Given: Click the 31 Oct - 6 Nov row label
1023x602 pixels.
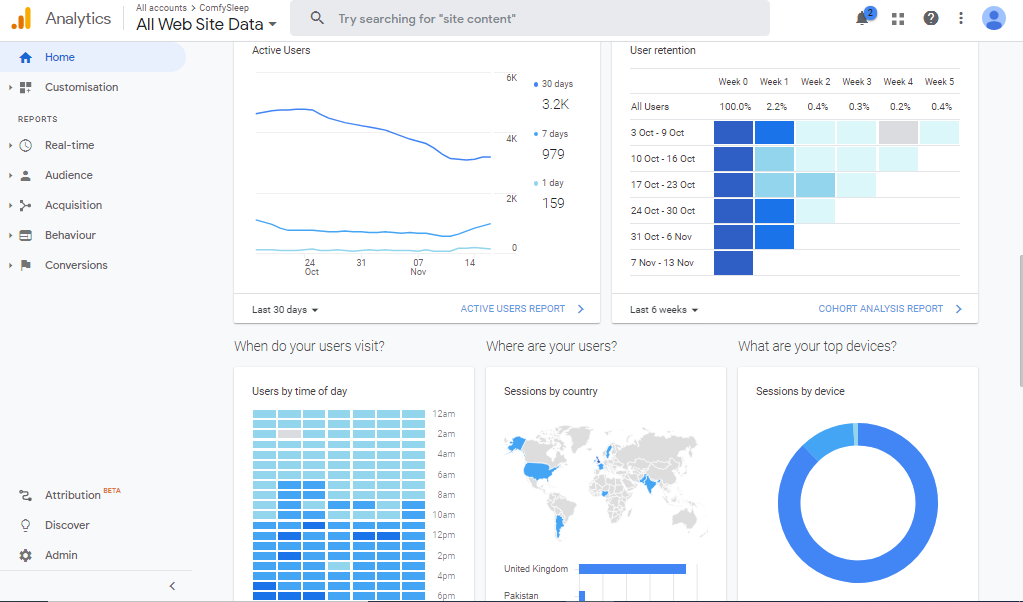Looking at the screenshot, I should click(661, 237).
